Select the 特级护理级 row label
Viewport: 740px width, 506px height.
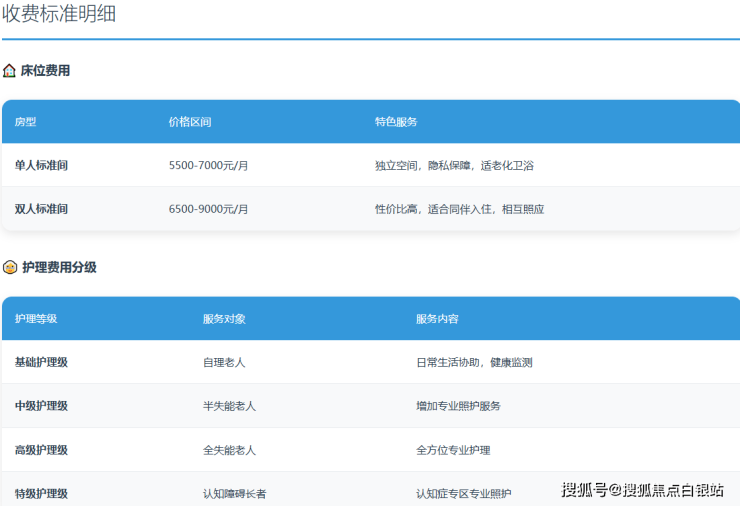(41, 494)
